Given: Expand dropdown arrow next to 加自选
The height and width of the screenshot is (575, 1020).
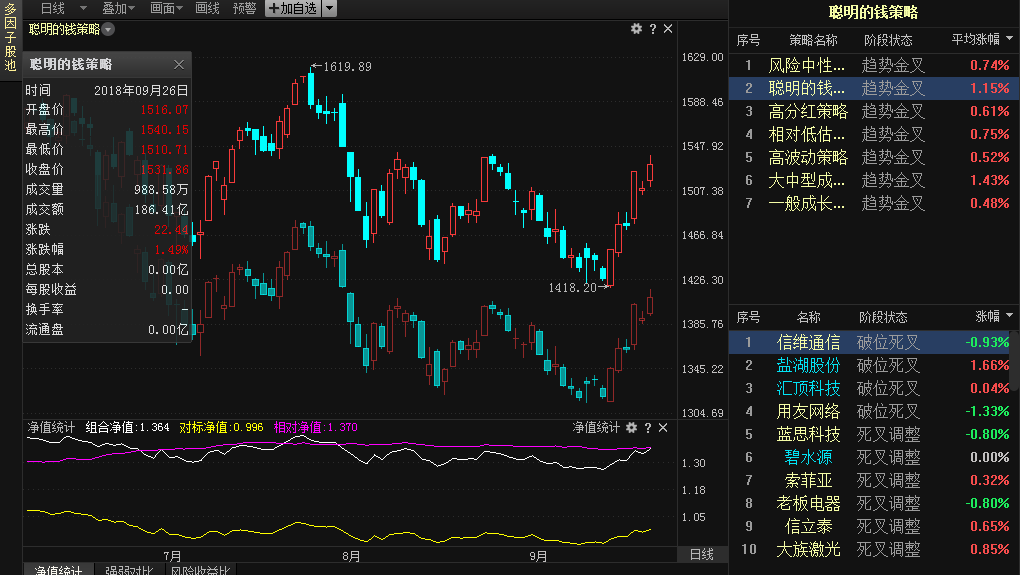Looking at the screenshot, I should click(x=330, y=8).
